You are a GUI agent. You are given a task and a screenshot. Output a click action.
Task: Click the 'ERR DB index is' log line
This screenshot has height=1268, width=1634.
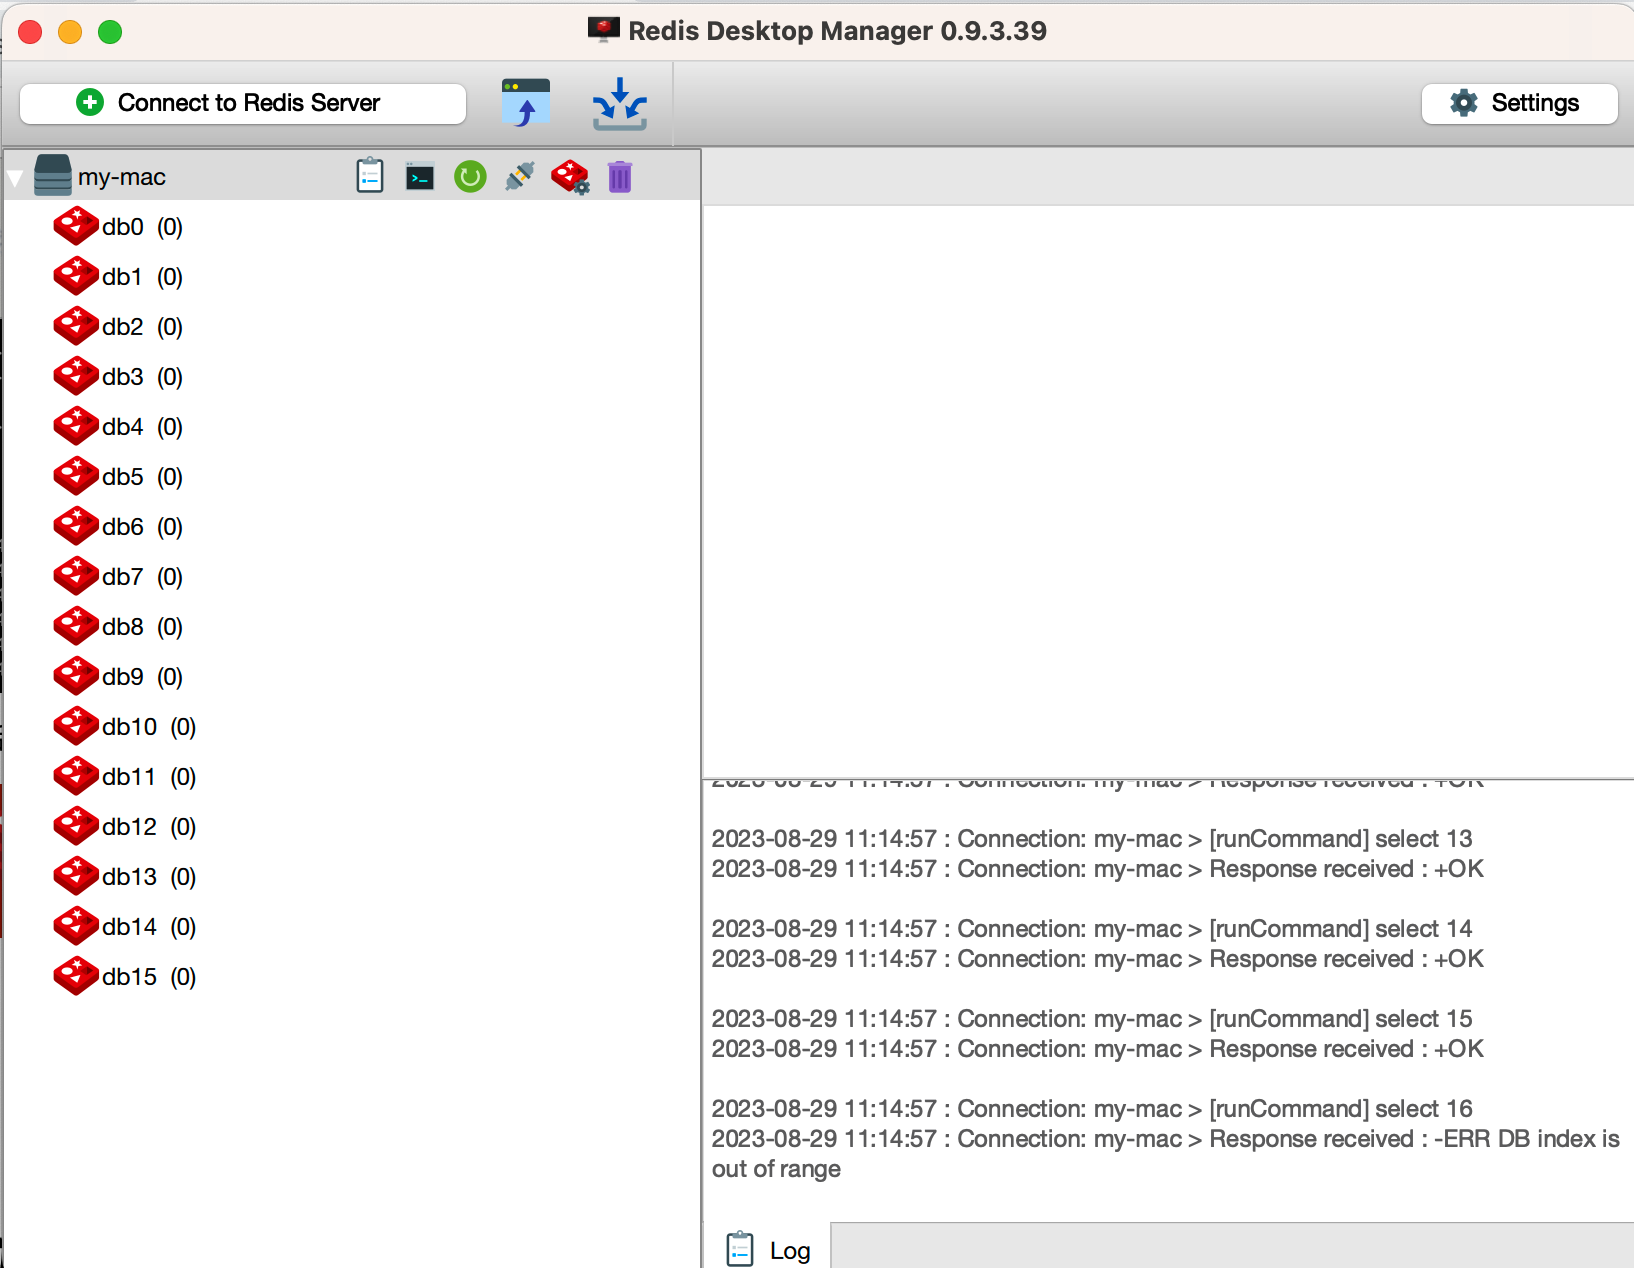pyautogui.click(x=1166, y=1139)
